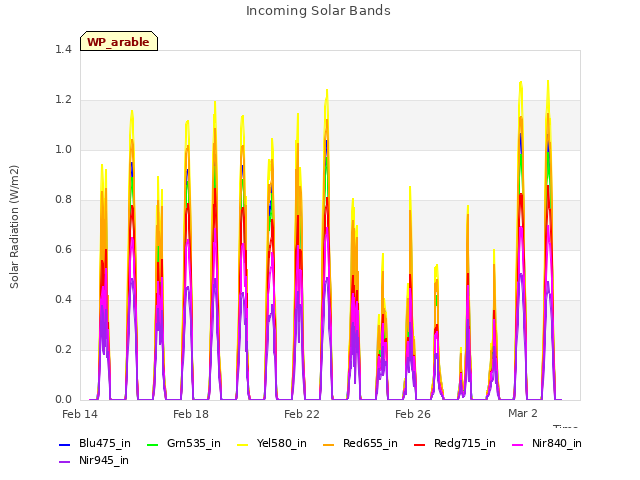Click the Feb 18 x-axis tick label
The image size is (640, 480).
click(191, 414)
